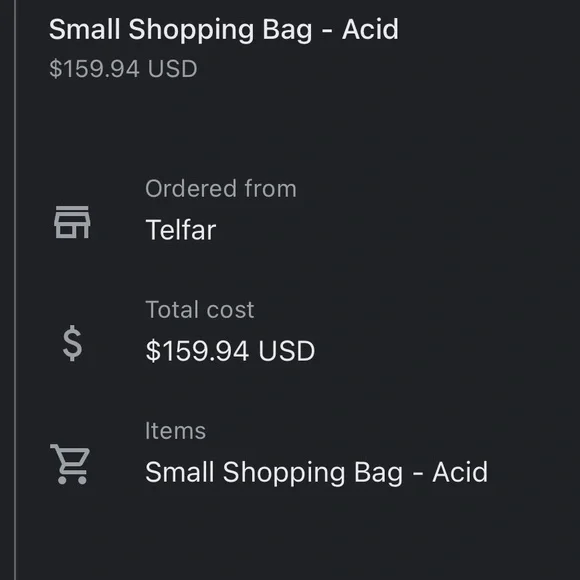Click the gray $159.94 USD price under the heading
Image resolution: width=580 pixels, height=580 pixels.
pos(123,69)
